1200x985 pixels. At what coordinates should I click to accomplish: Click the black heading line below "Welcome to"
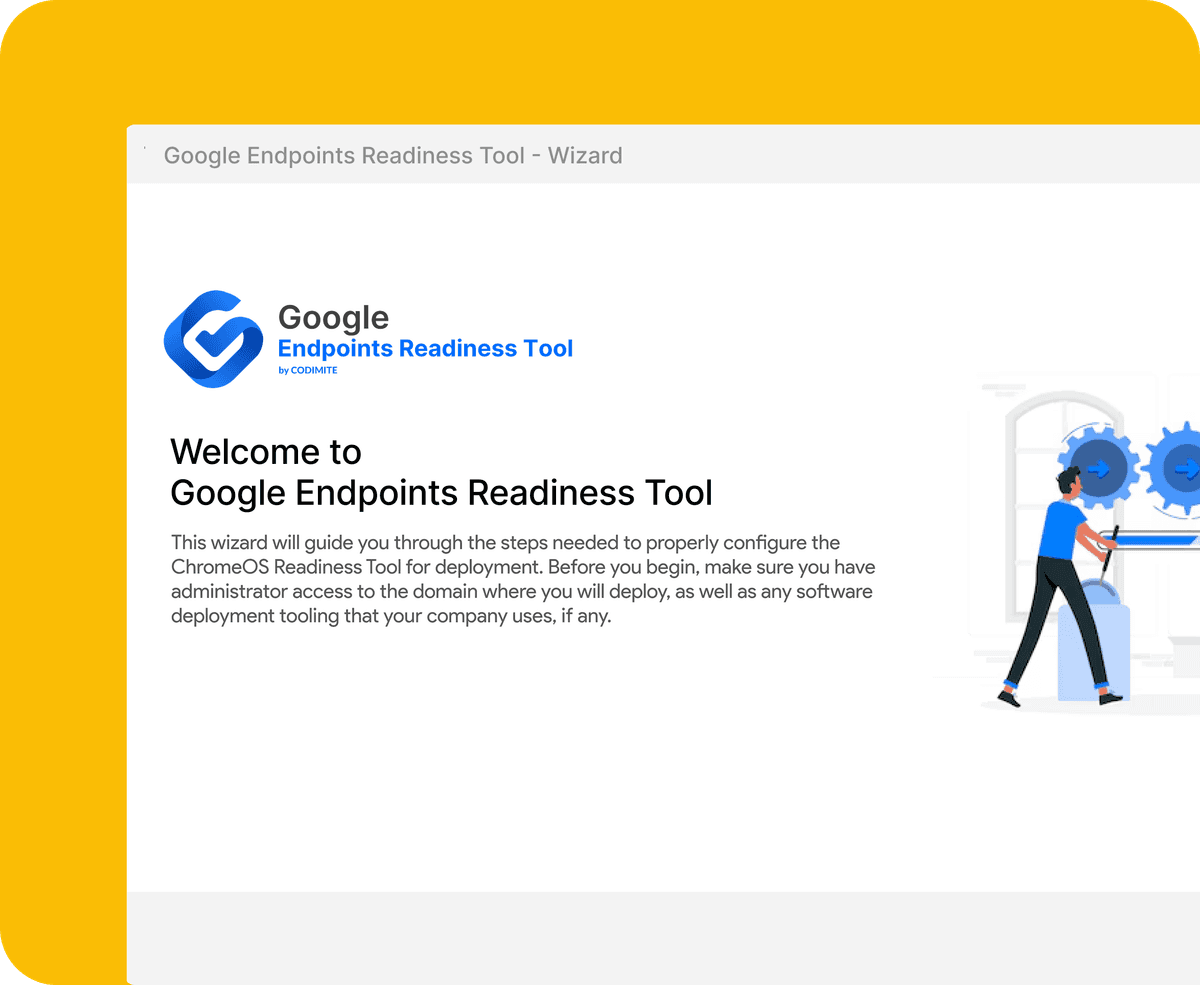(442, 493)
